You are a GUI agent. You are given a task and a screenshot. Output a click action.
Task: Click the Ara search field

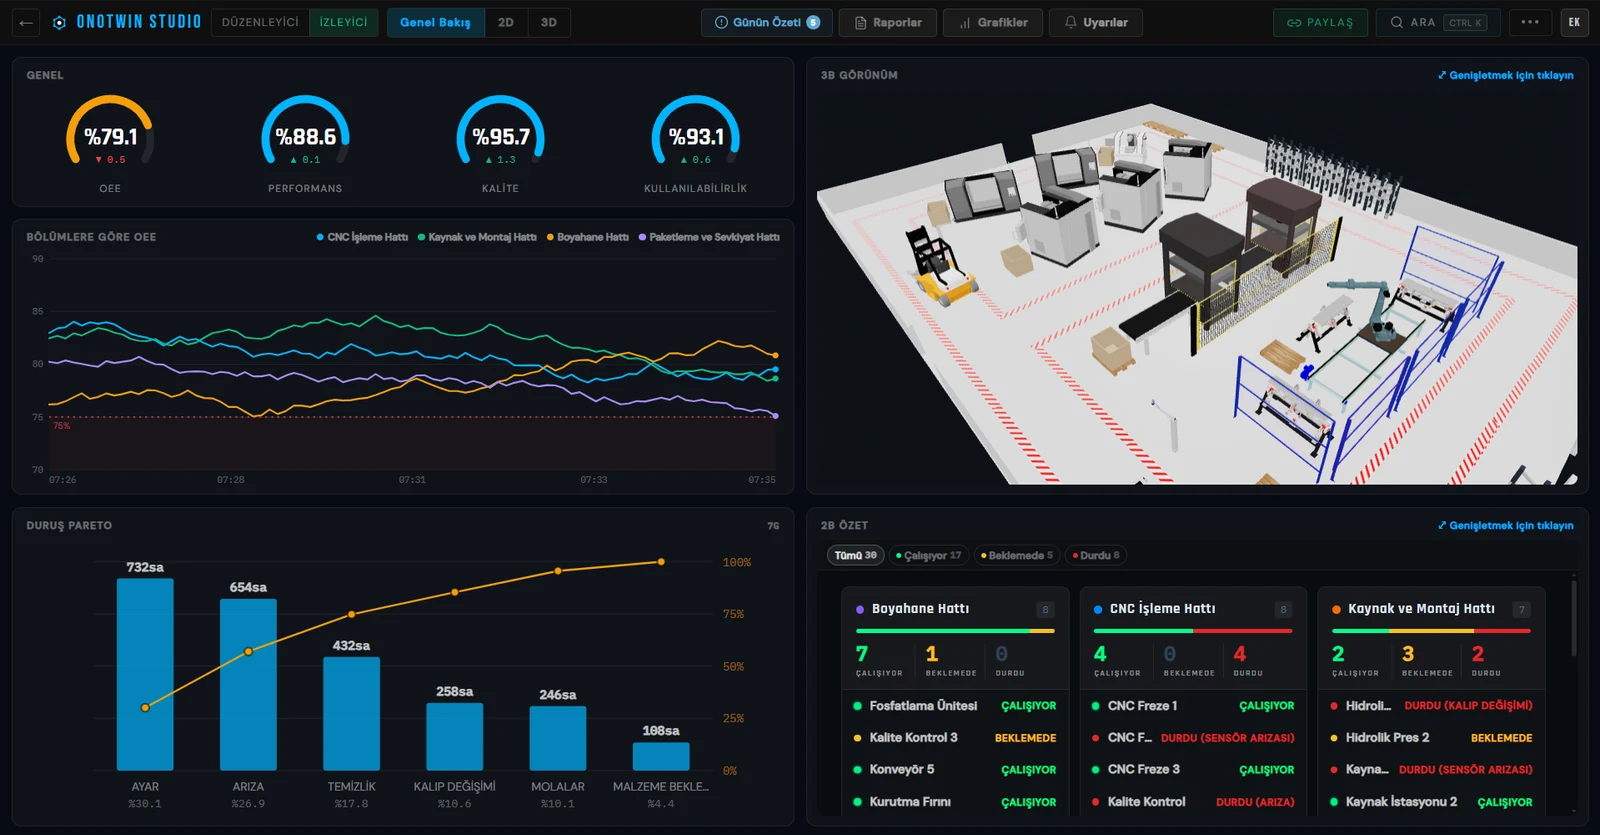(x=1438, y=22)
